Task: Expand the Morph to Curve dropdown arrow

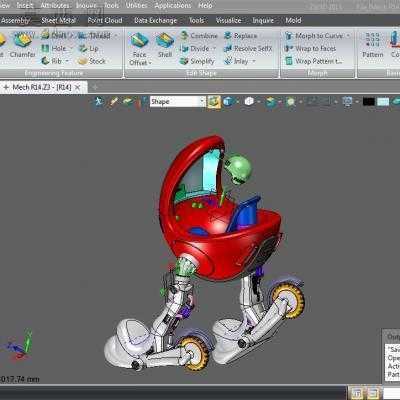Action: pyautogui.click(x=348, y=35)
